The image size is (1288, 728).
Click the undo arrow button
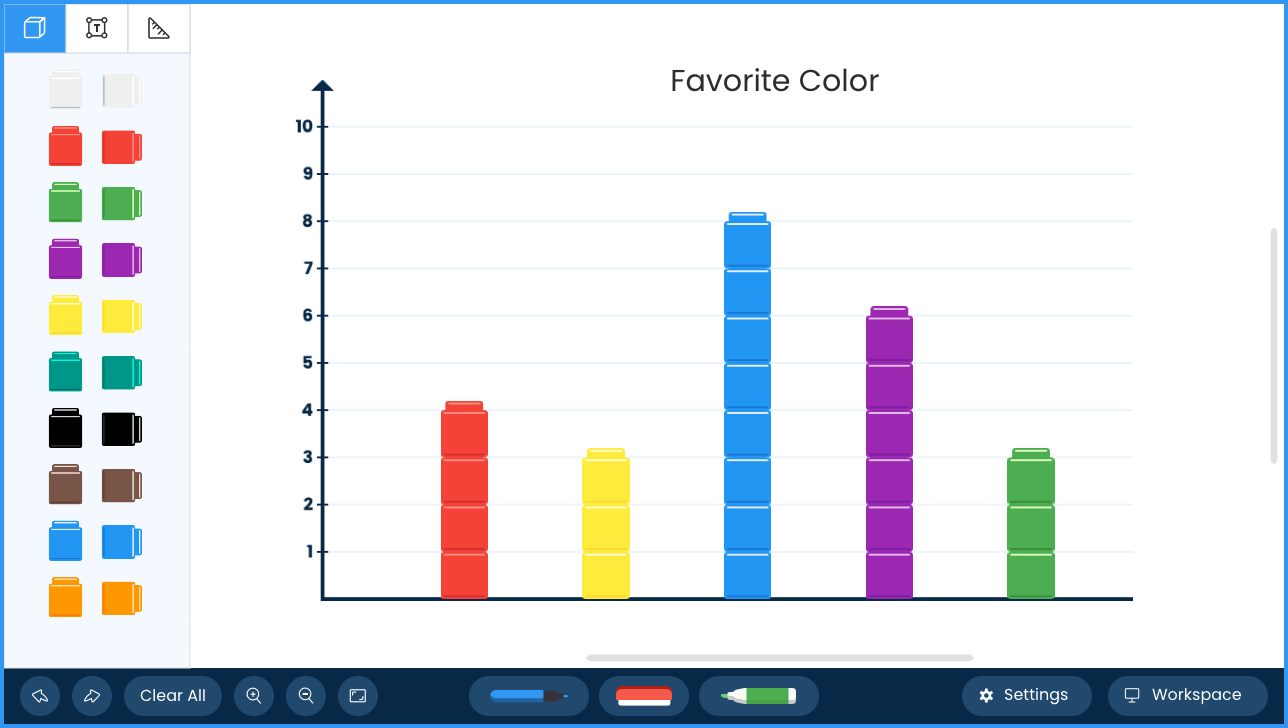point(40,696)
